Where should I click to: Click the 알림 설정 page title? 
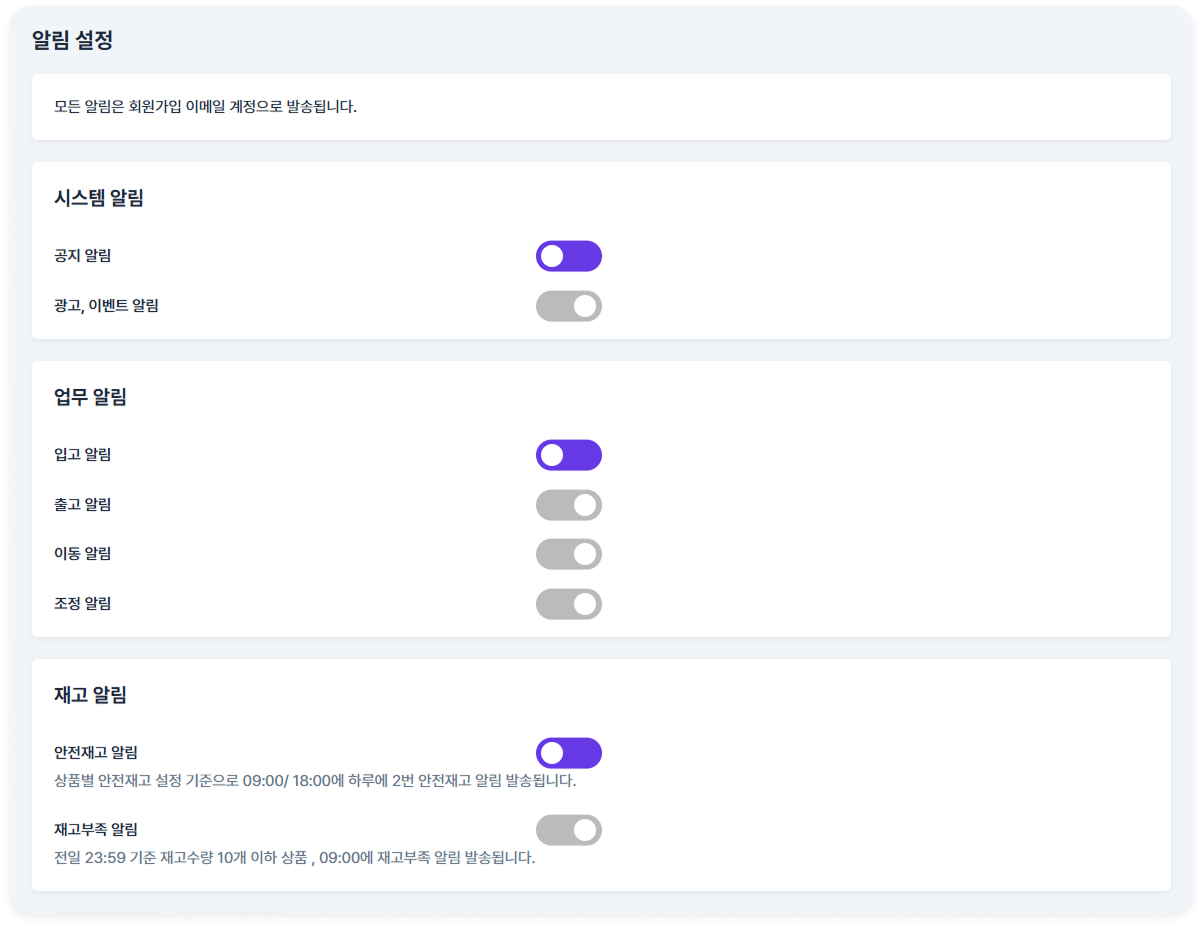72,41
